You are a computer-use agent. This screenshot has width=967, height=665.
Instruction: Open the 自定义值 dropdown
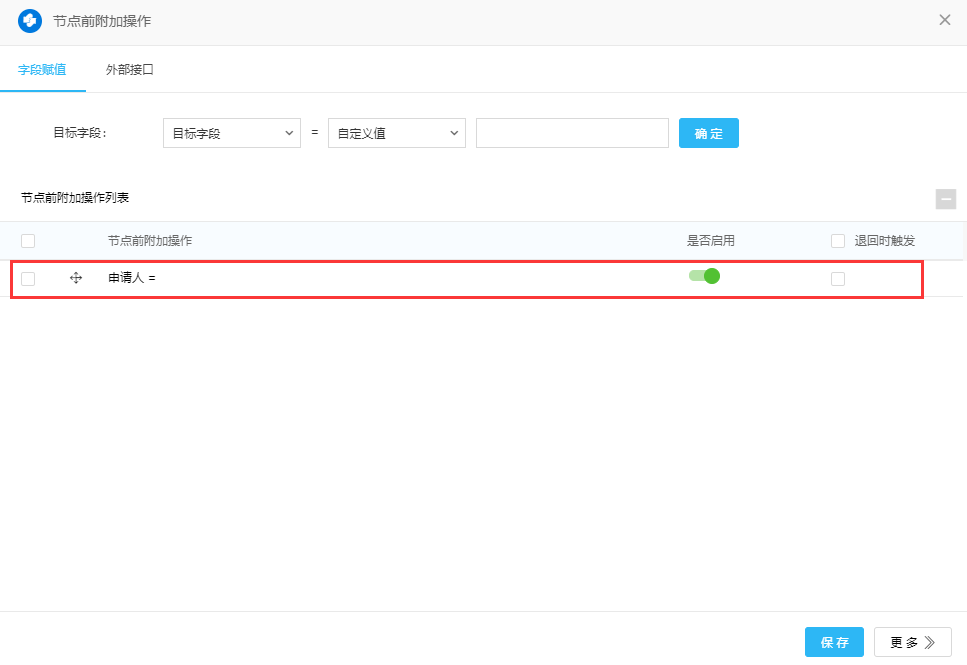(x=396, y=133)
